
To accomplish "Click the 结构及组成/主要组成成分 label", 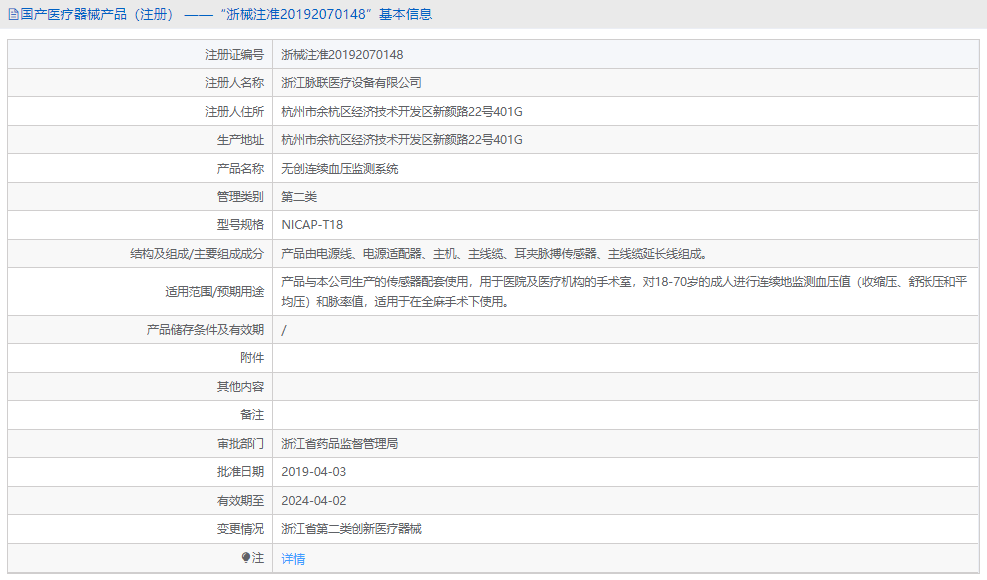I will (x=197, y=254).
